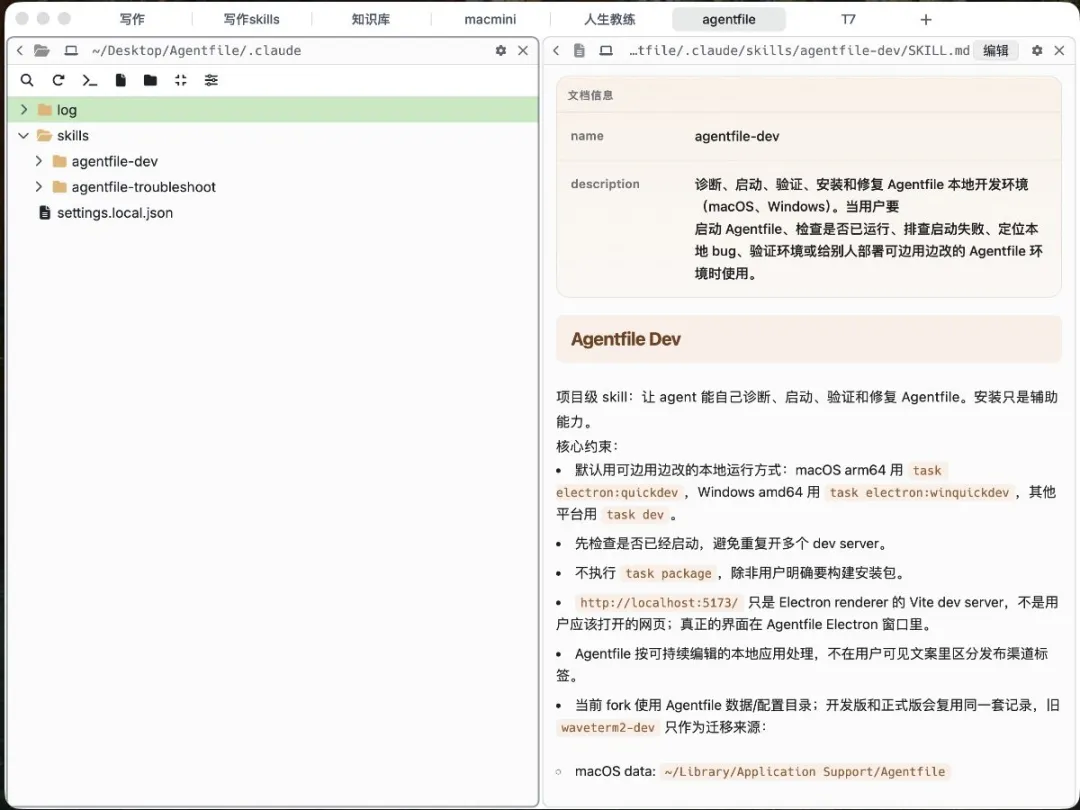Click open-folder icon in left panel header
Image resolution: width=1080 pixels, height=810 pixels.
pyautogui.click(x=42, y=50)
